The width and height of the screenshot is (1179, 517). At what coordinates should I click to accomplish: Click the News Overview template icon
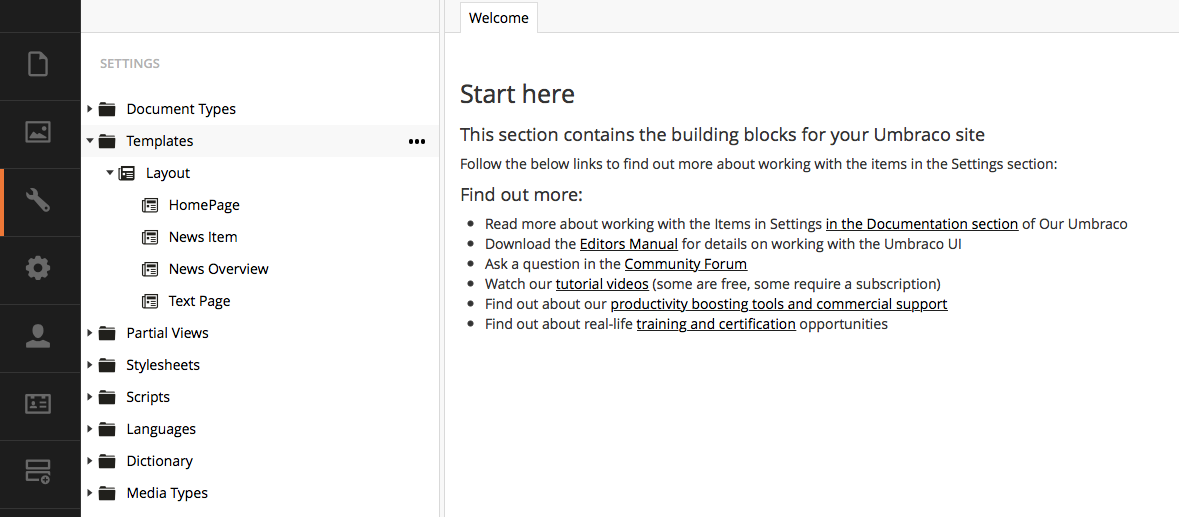(150, 269)
